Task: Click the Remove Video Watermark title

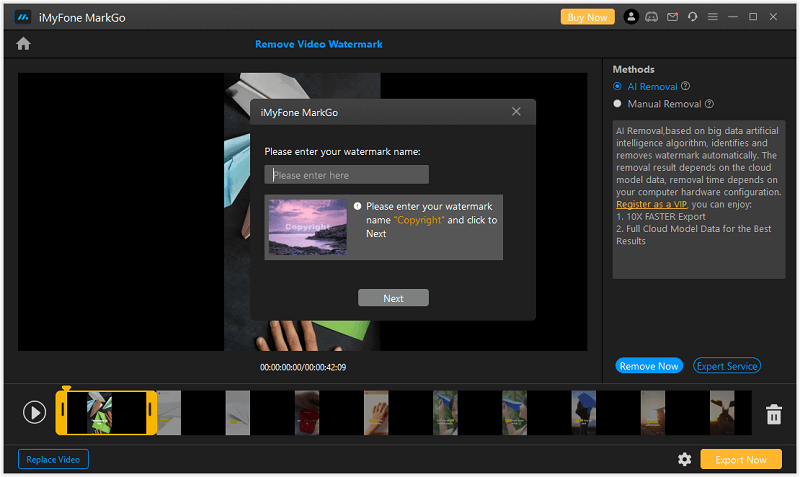Action: tap(319, 44)
